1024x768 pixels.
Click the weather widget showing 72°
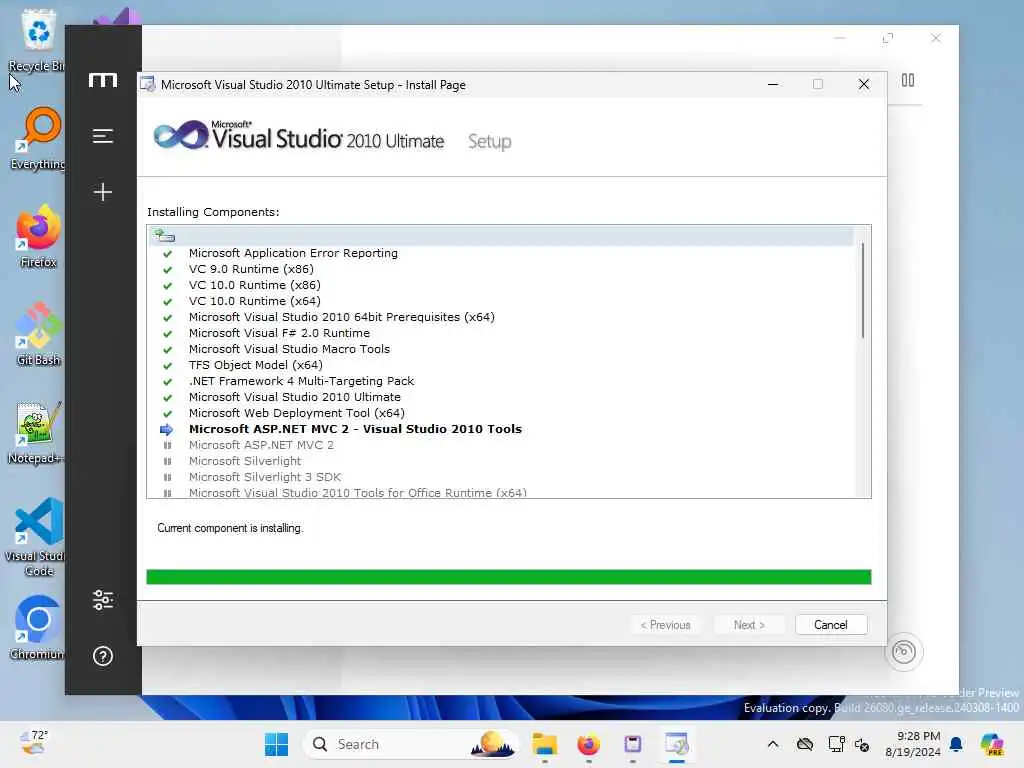point(34,743)
